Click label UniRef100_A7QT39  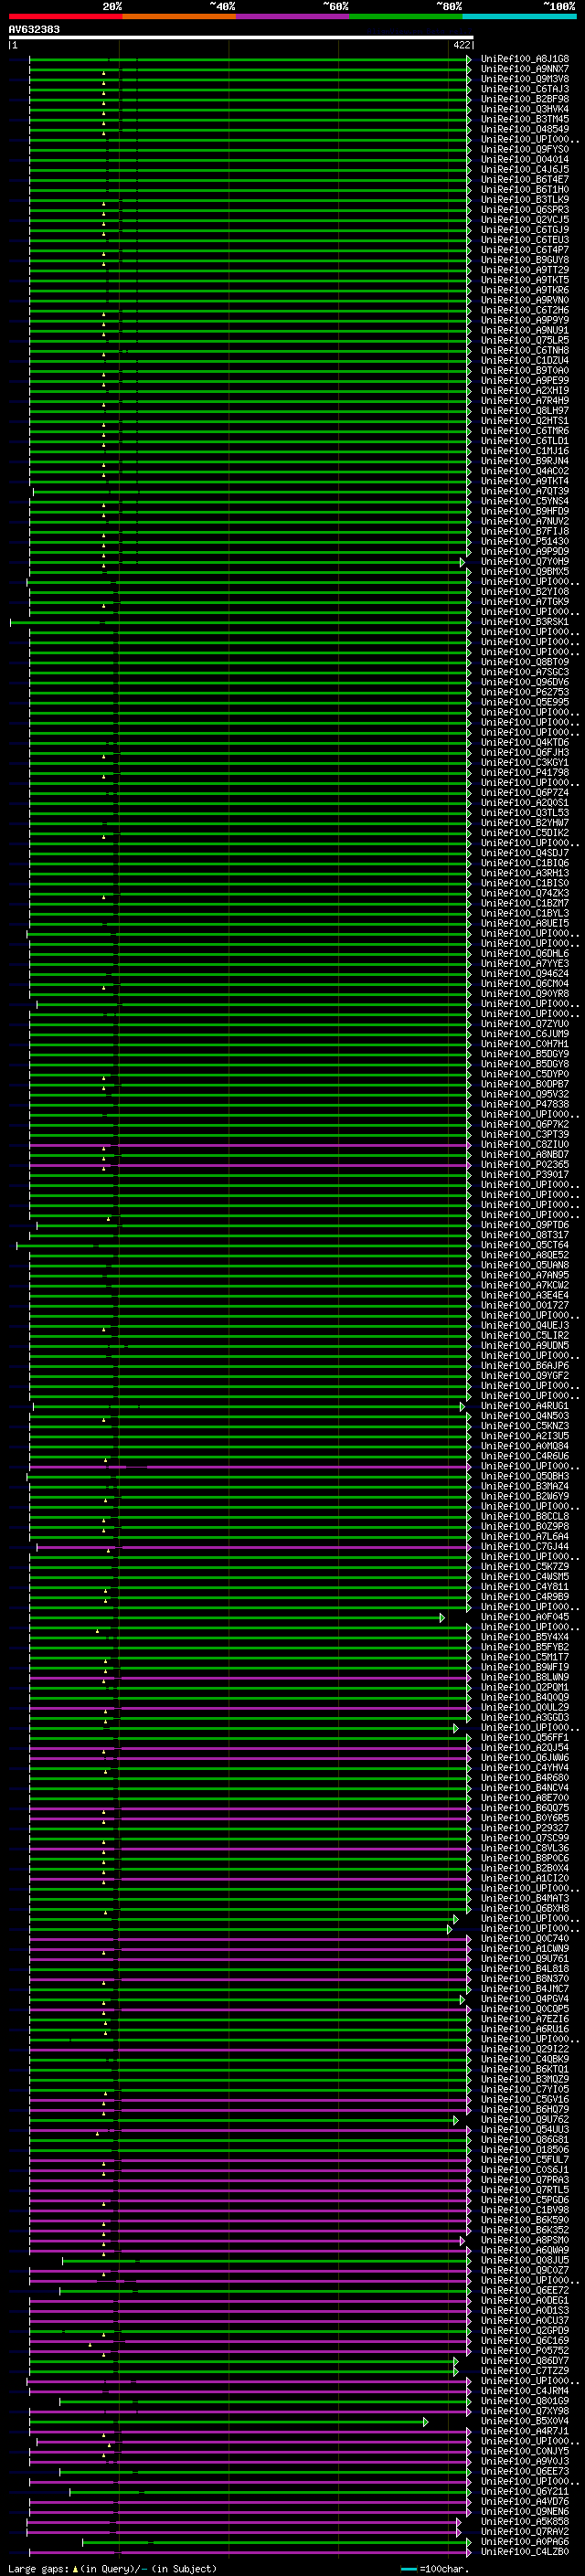coord(525,491)
